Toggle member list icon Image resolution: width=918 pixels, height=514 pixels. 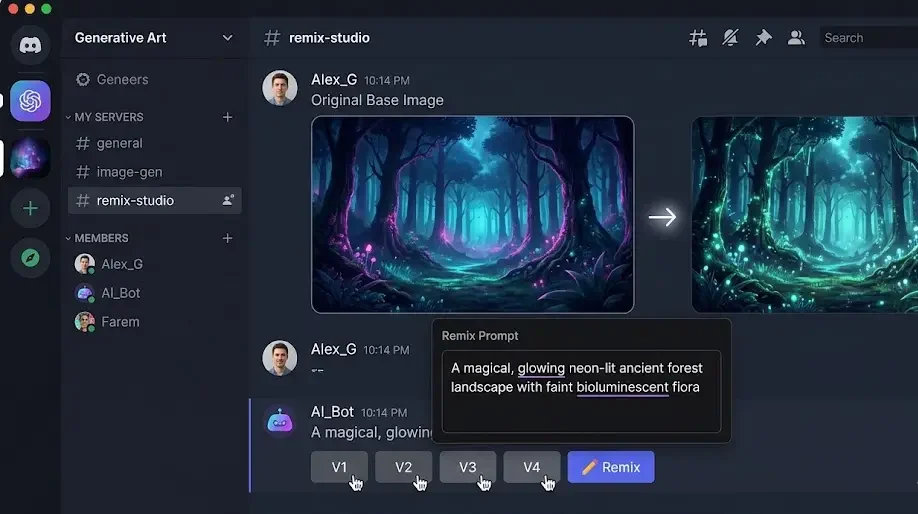[x=796, y=38]
